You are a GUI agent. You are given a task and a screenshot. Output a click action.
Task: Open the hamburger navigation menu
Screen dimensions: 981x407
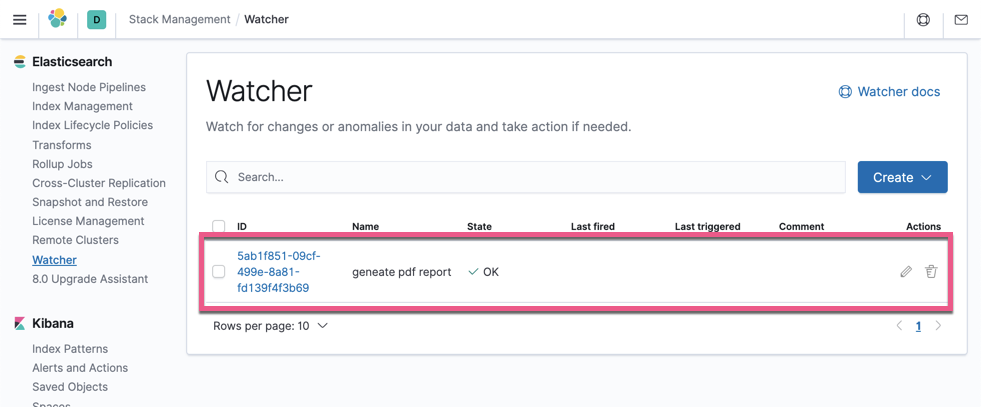(x=20, y=19)
